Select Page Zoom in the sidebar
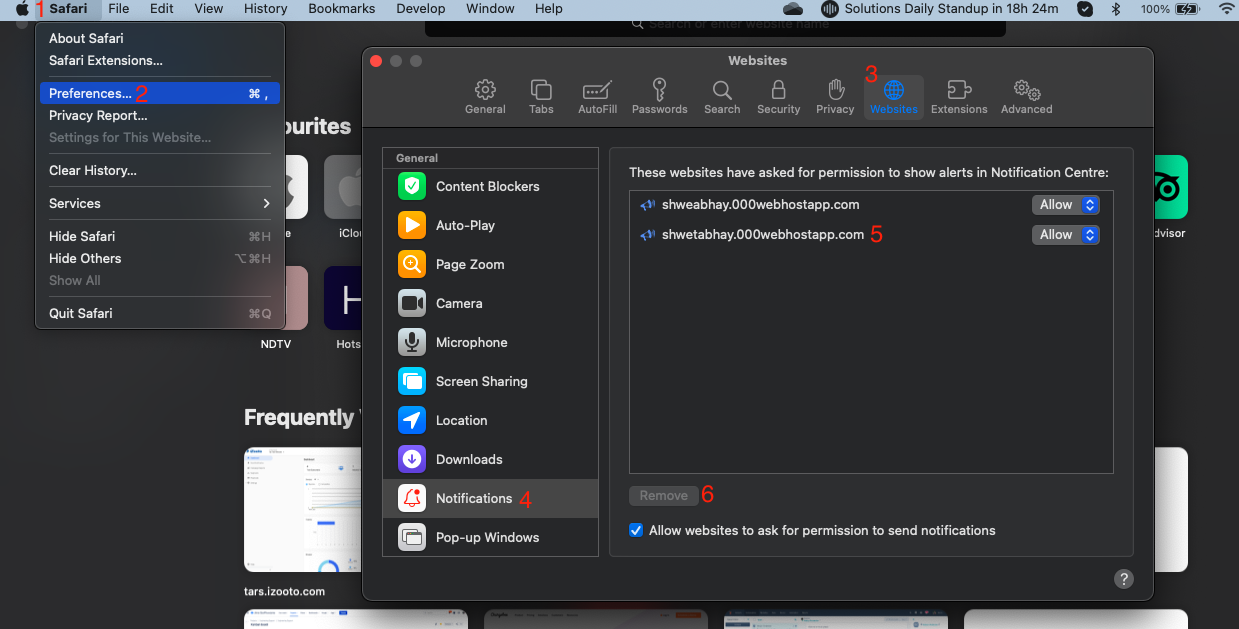Viewport: 1239px width, 629px height. click(x=490, y=264)
